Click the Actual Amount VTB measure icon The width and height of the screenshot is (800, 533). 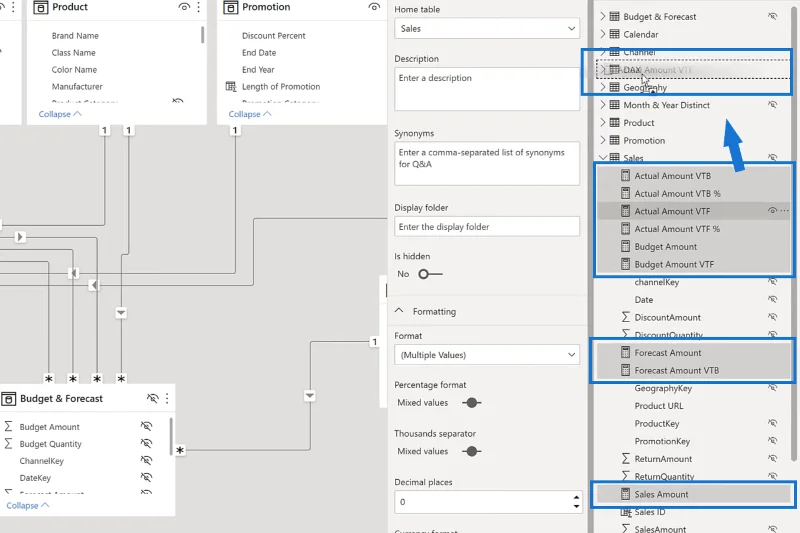point(625,176)
